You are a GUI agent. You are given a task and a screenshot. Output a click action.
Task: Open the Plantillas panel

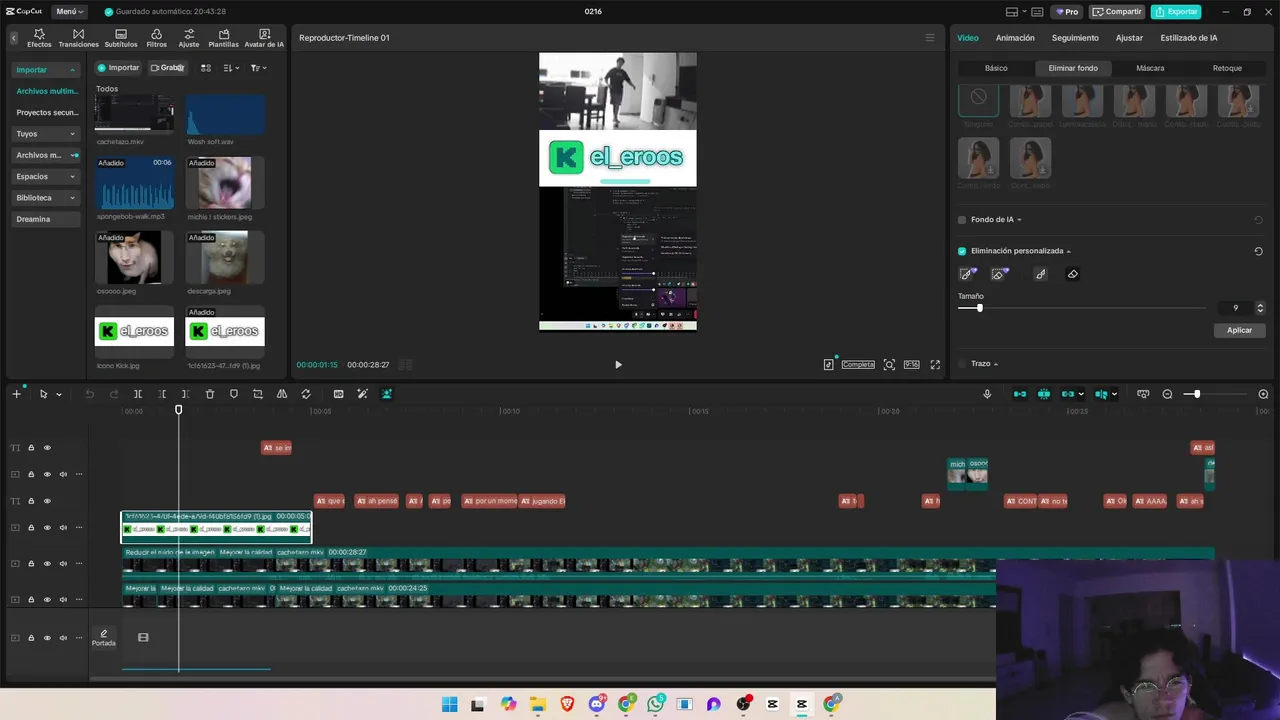[224, 38]
